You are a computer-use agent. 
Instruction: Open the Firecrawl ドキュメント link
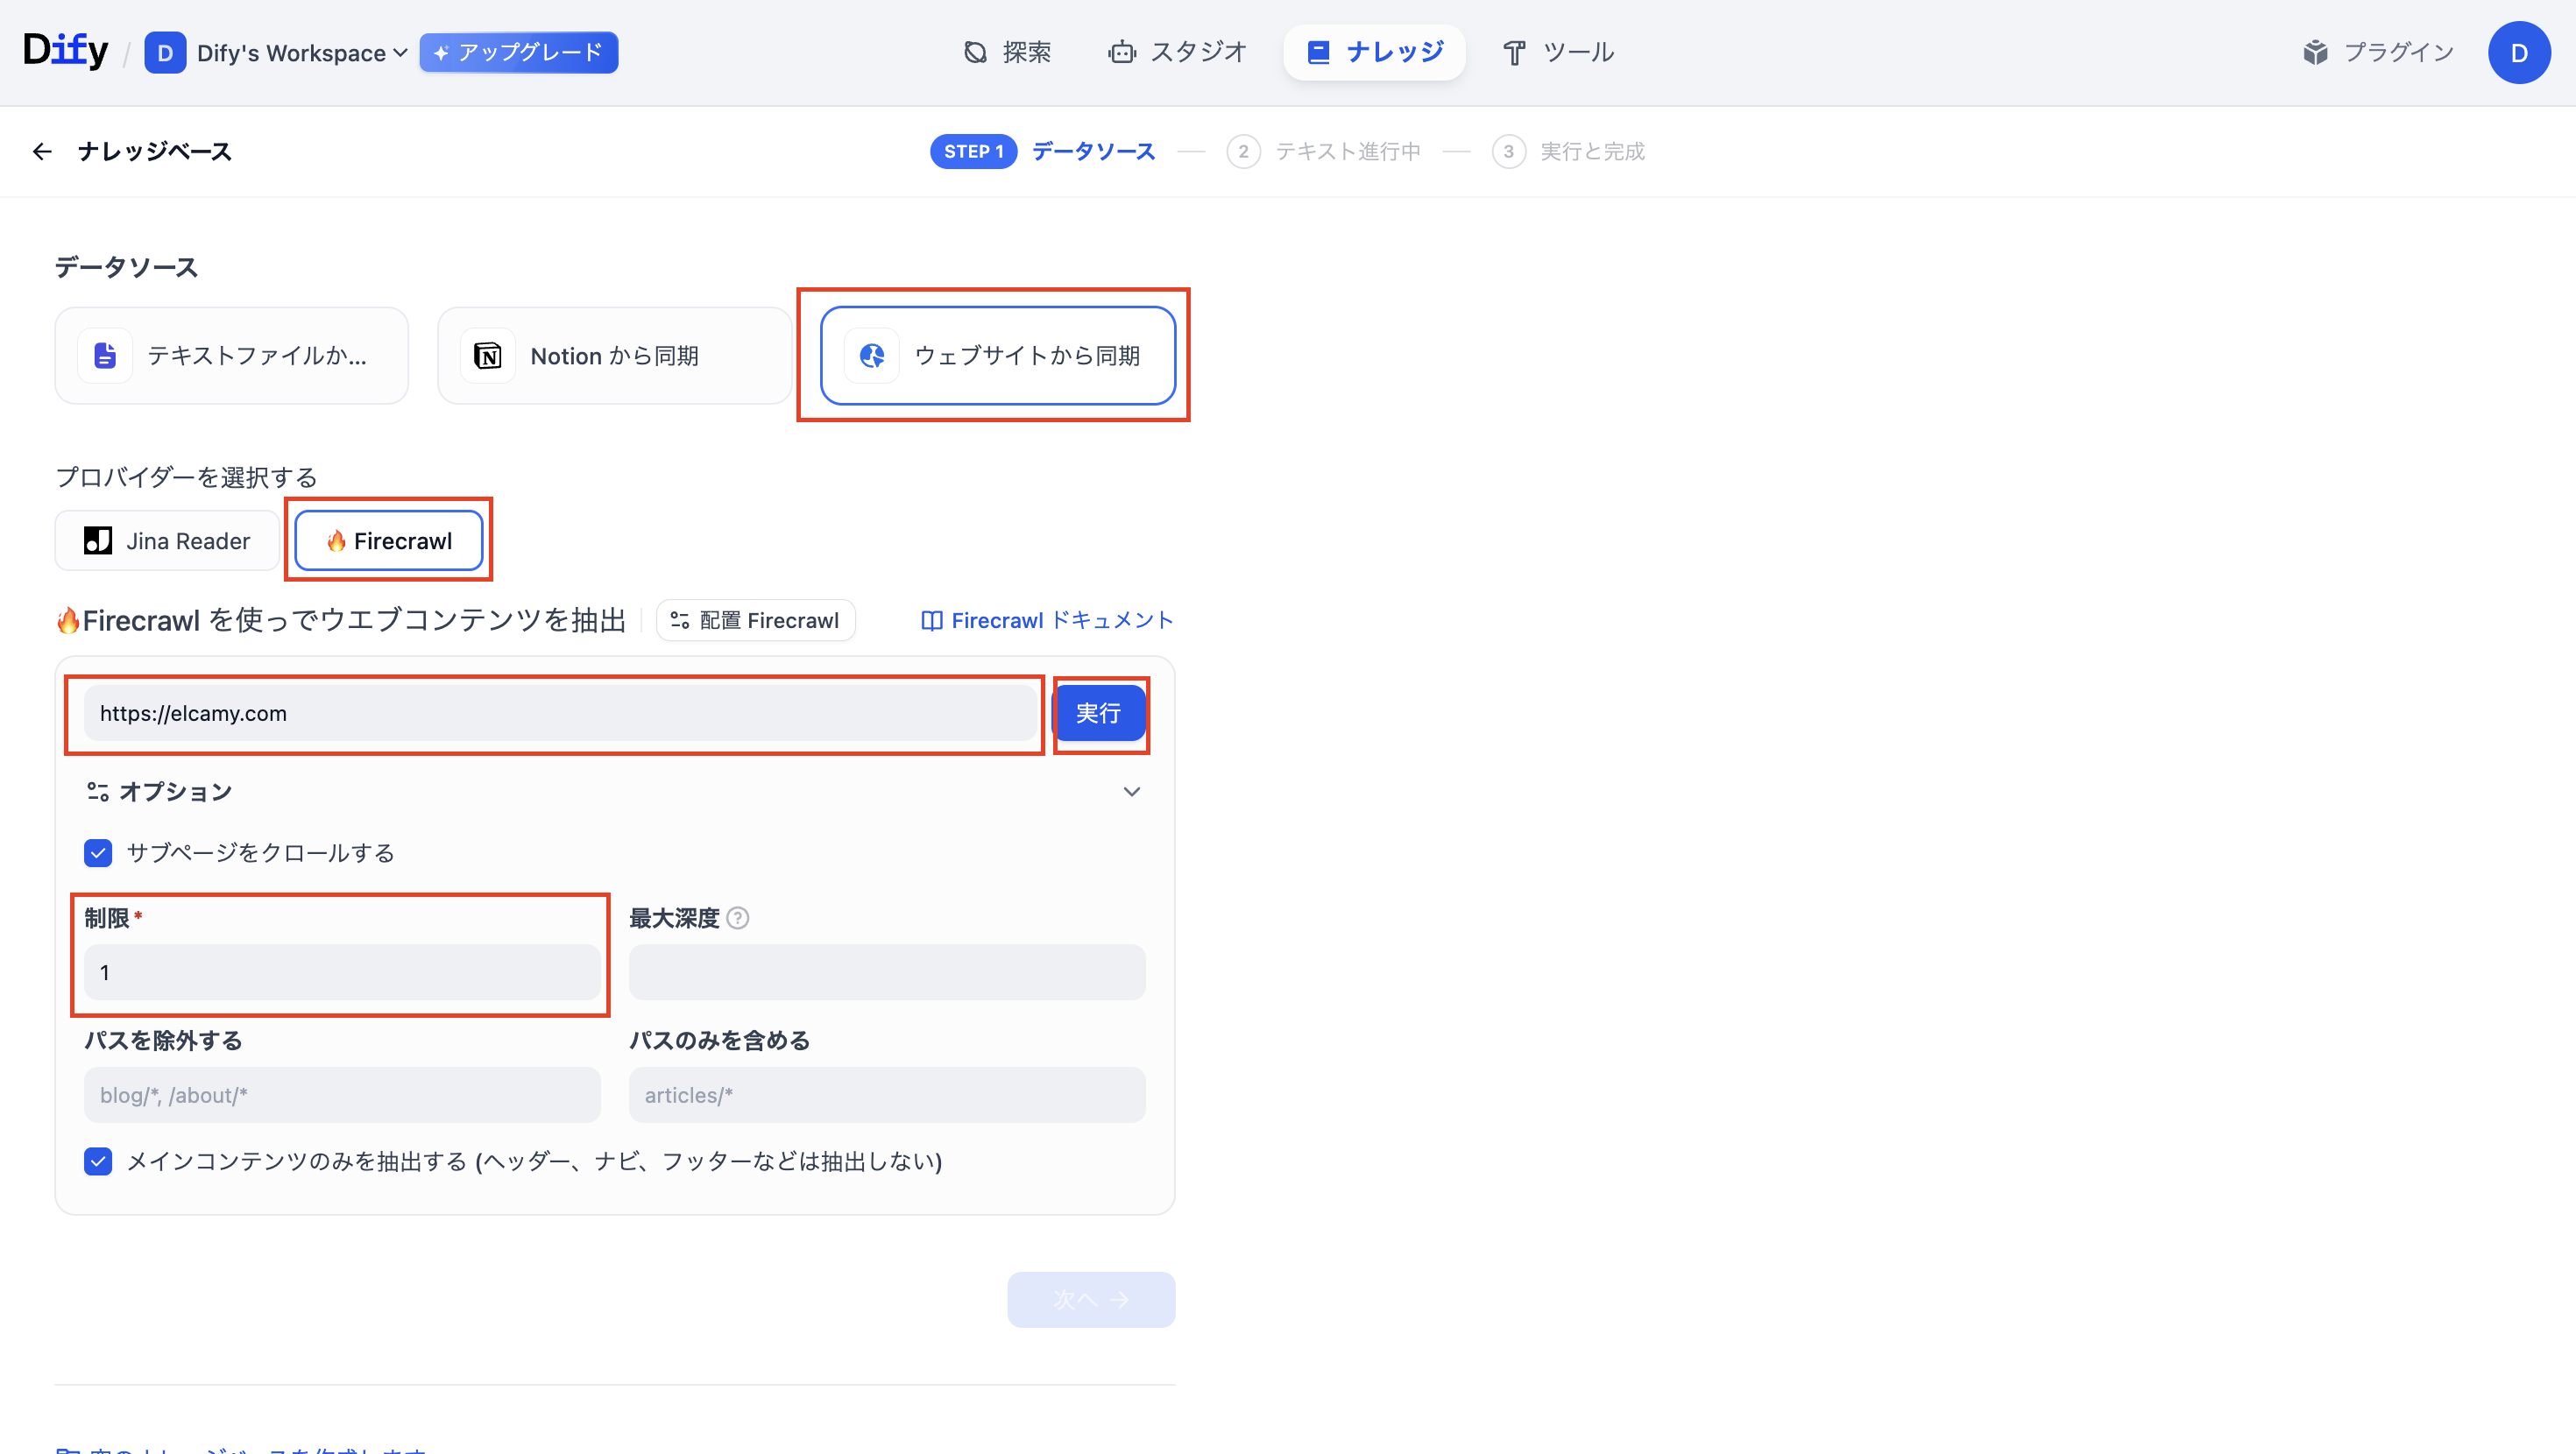point(1046,620)
